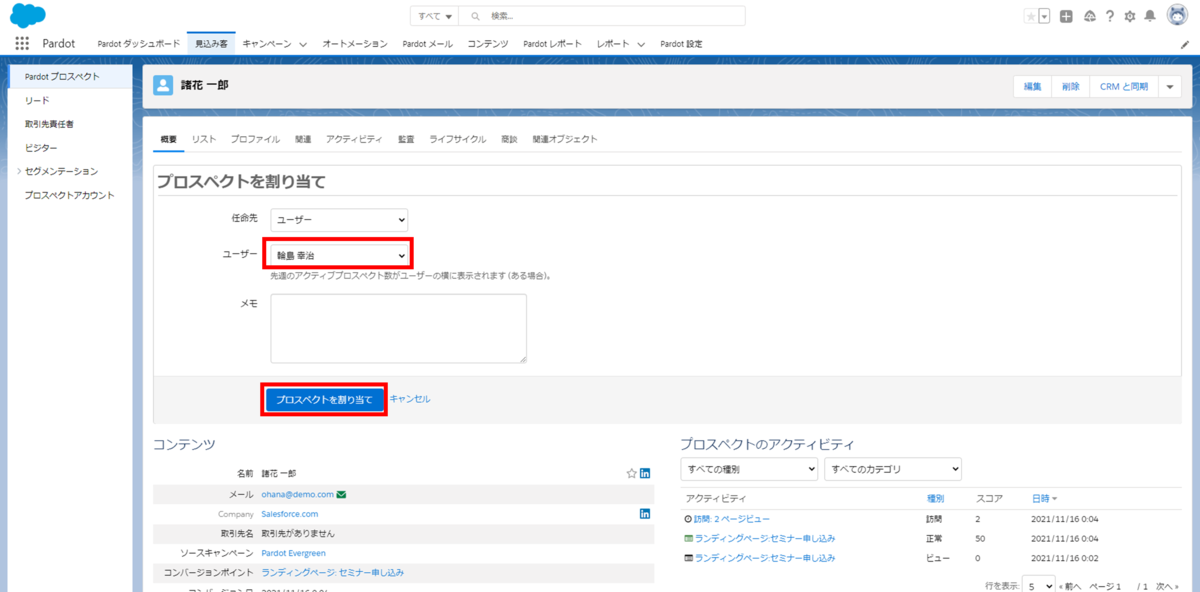Click the Salesforce cloud logo
This screenshot has width=1200, height=592.
click(x=28, y=15)
